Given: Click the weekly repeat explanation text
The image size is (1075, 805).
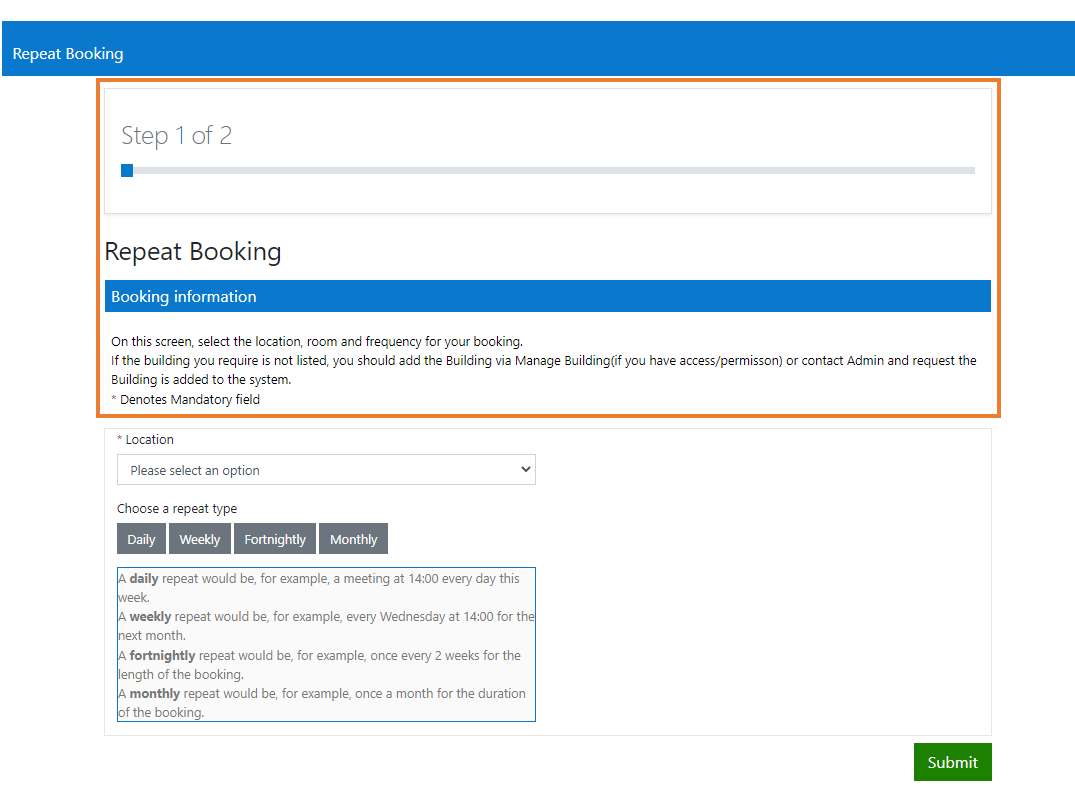Looking at the screenshot, I should tap(326, 626).
